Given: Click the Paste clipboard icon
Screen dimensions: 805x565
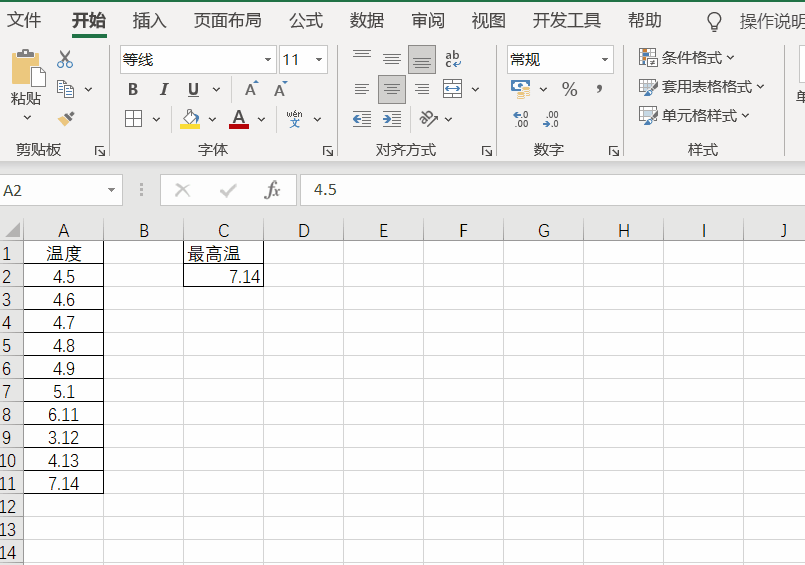Looking at the screenshot, I should (27, 68).
